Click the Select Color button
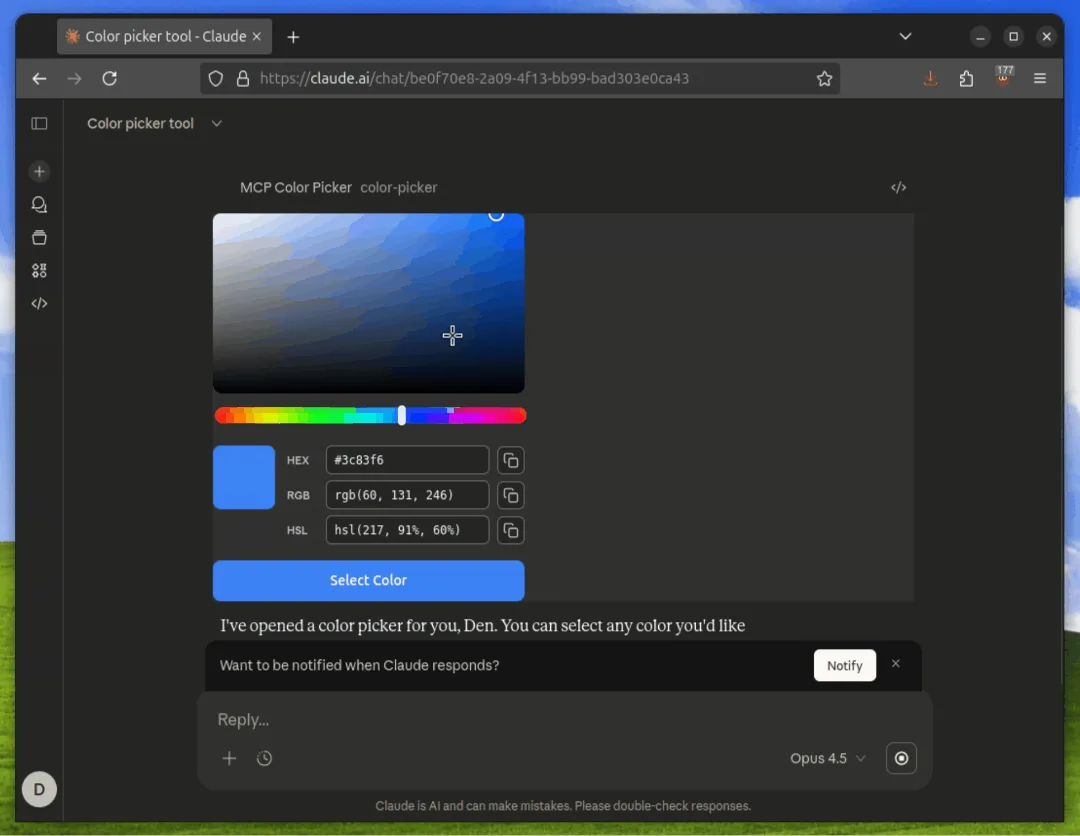The width and height of the screenshot is (1080, 836). pos(368,580)
